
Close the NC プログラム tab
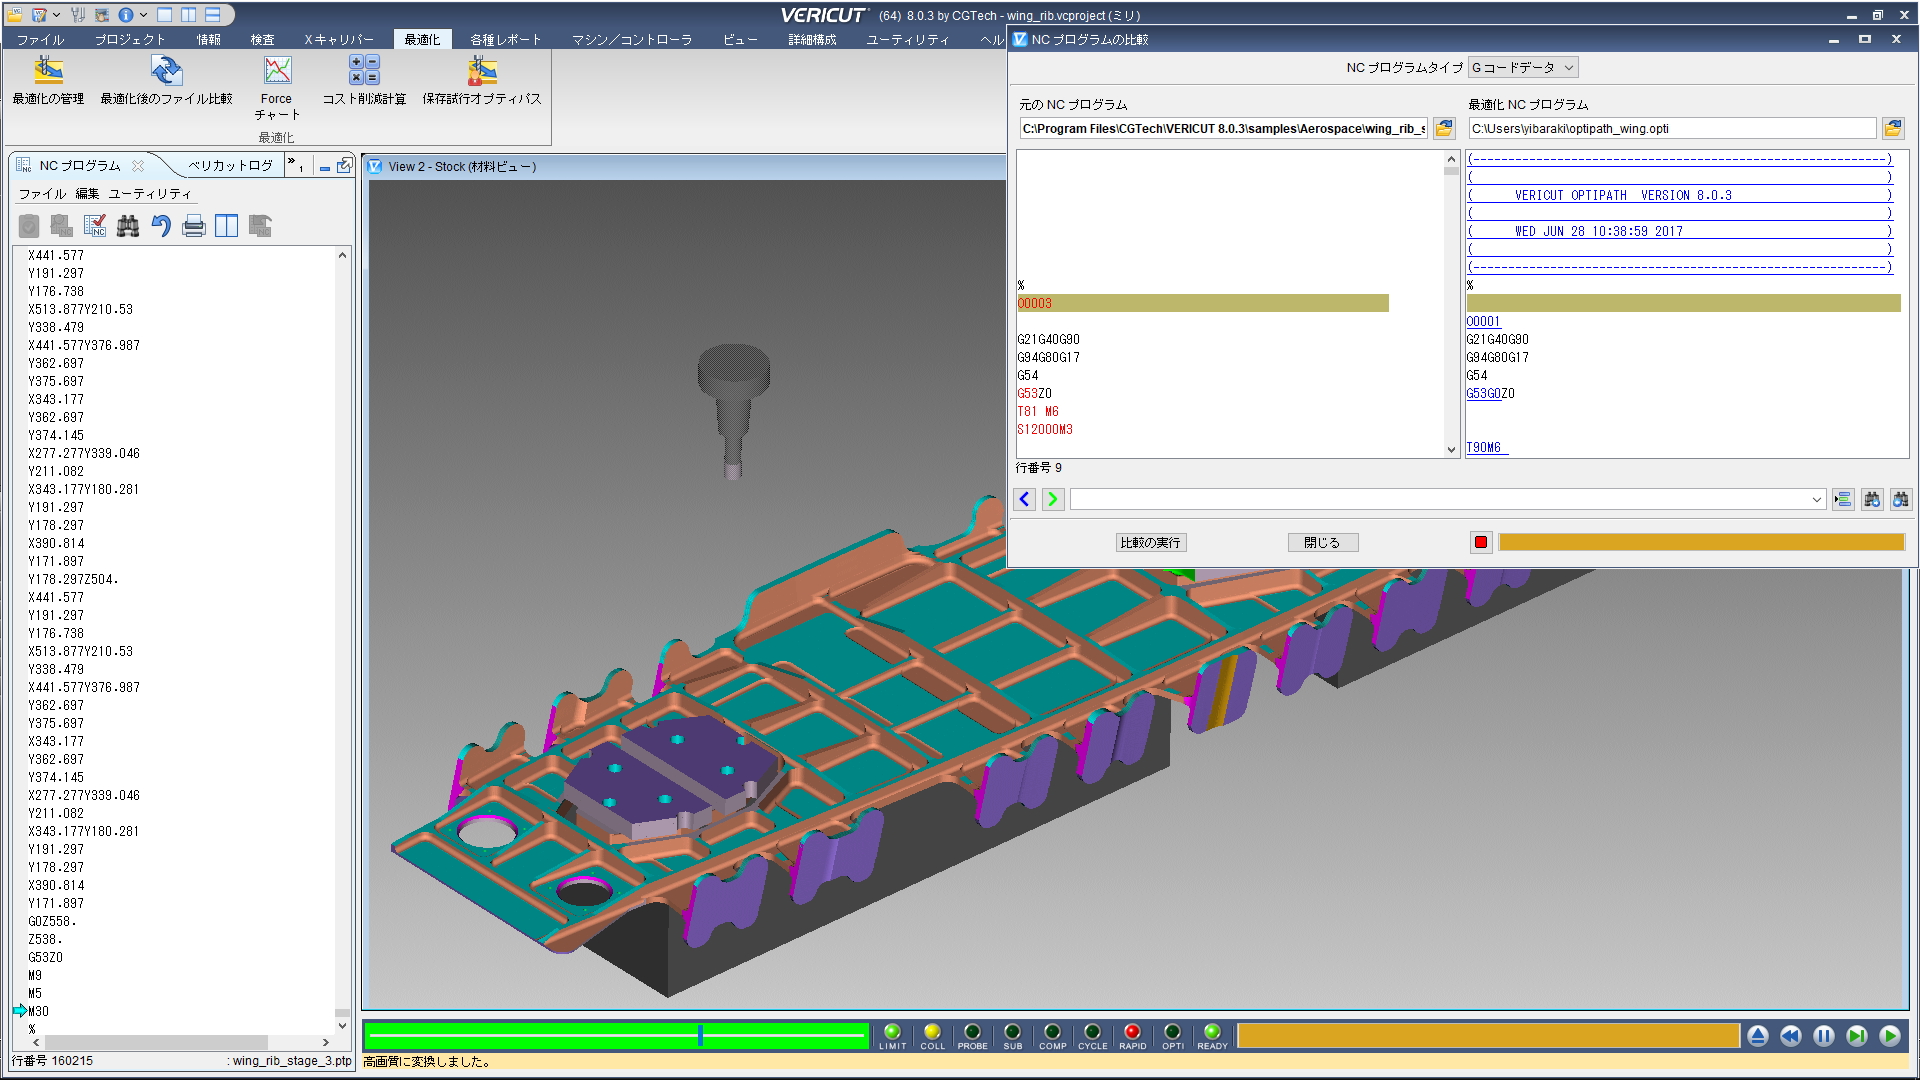tap(138, 166)
